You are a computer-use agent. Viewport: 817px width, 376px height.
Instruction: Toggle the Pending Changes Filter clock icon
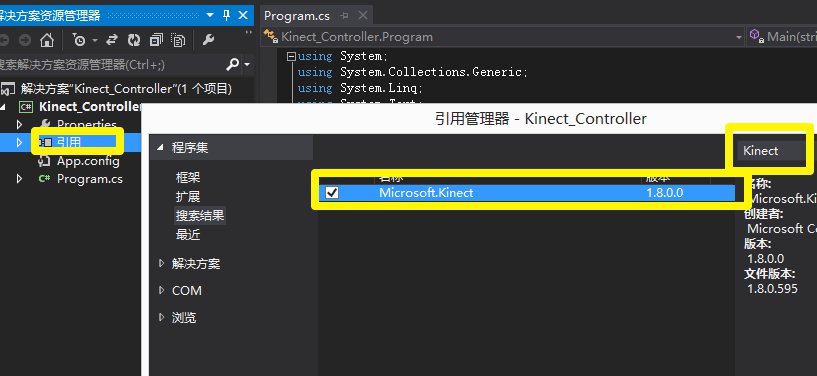point(79,40)
